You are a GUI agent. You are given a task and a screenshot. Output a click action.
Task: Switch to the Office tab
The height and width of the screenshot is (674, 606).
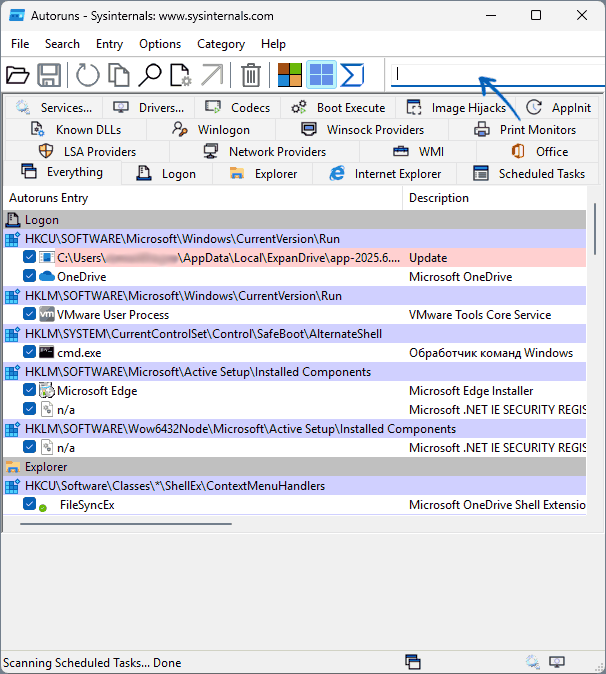539,151
